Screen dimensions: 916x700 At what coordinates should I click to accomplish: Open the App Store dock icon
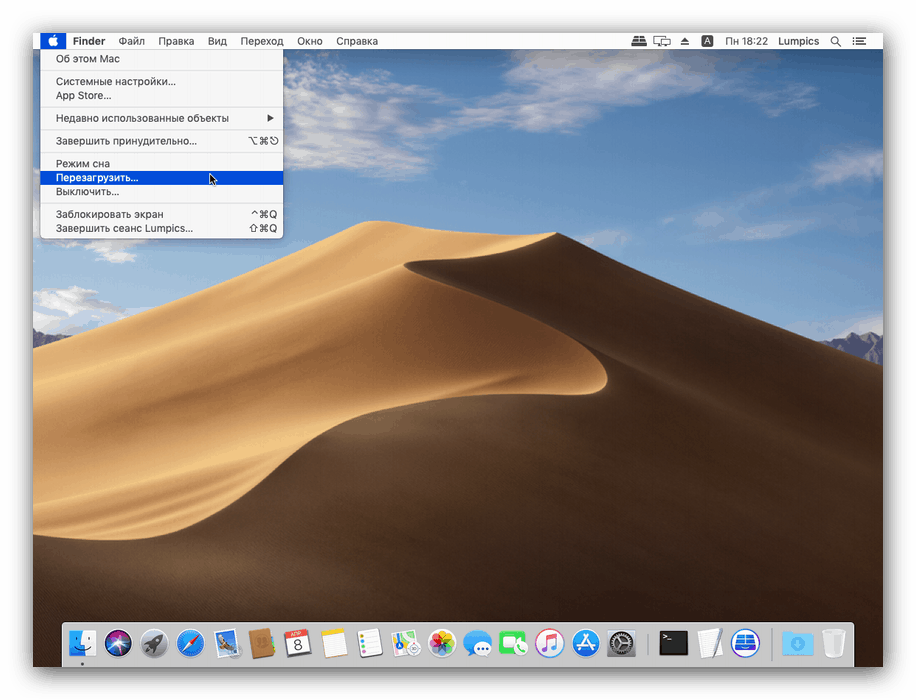point(585,643)
